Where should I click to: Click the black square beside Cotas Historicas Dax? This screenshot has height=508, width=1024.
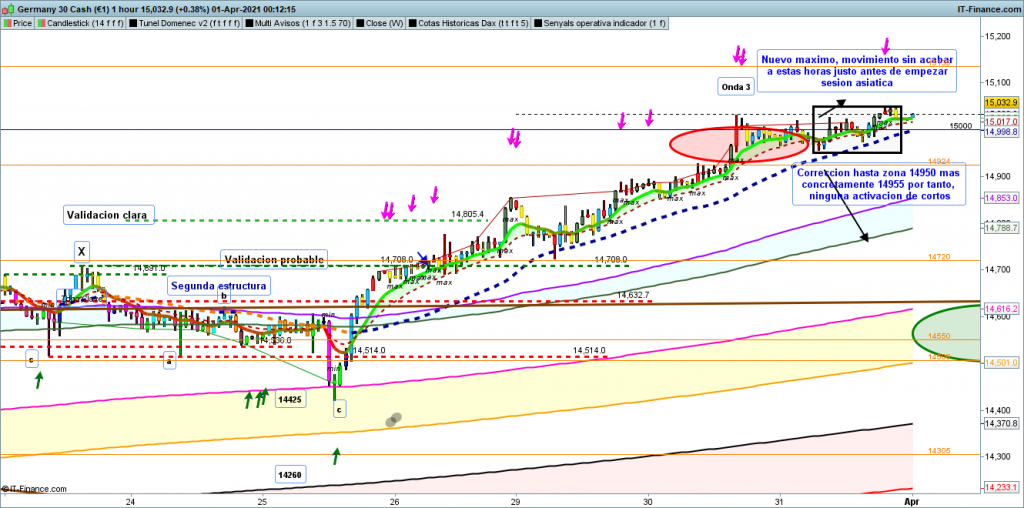point(412,21)
